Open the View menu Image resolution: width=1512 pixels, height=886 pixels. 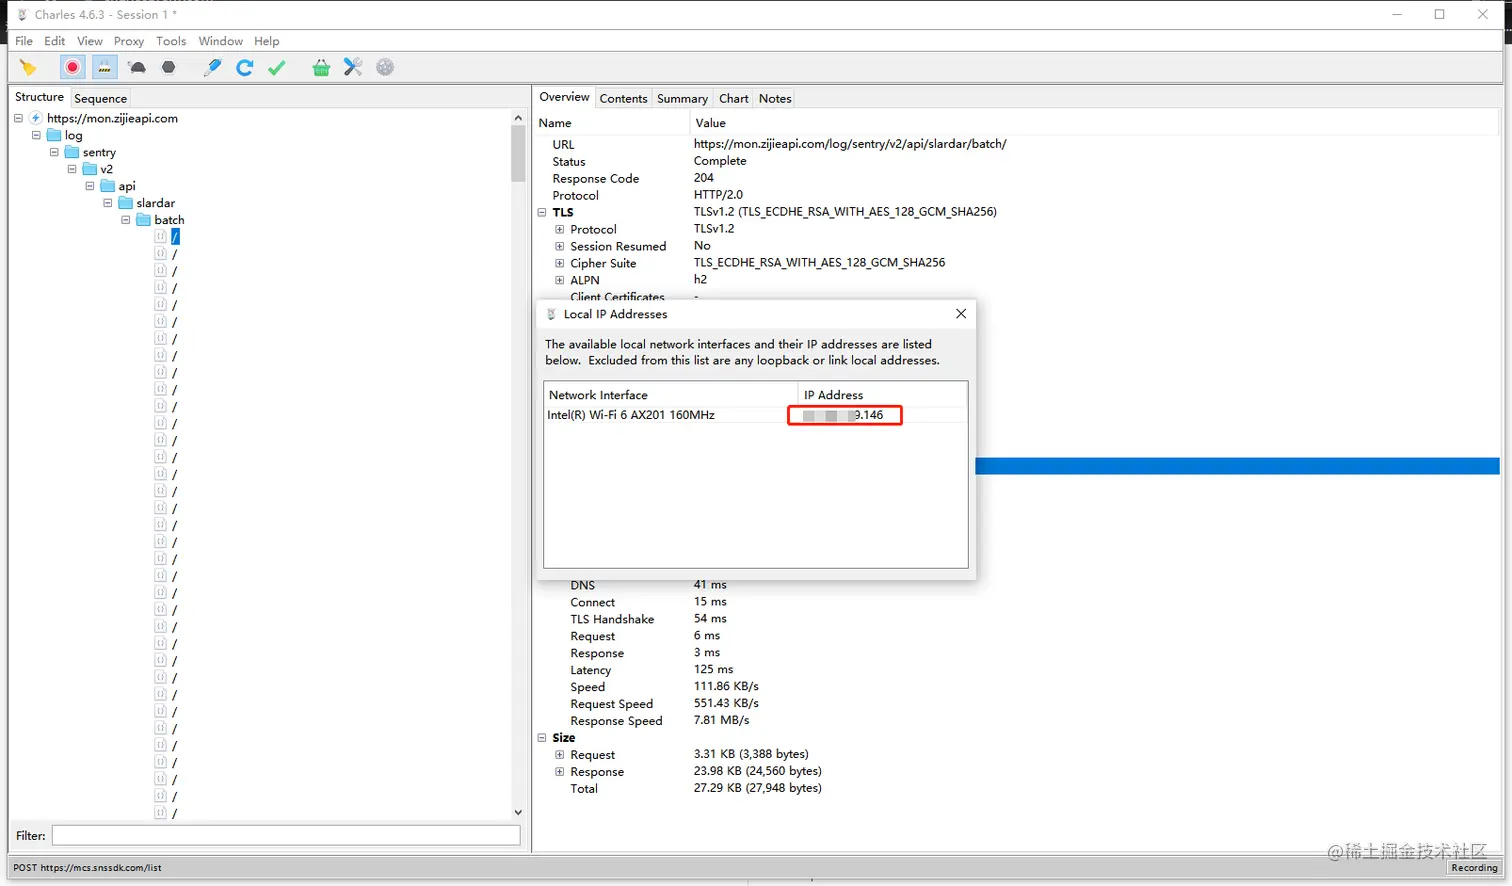(x=90, y=41)
